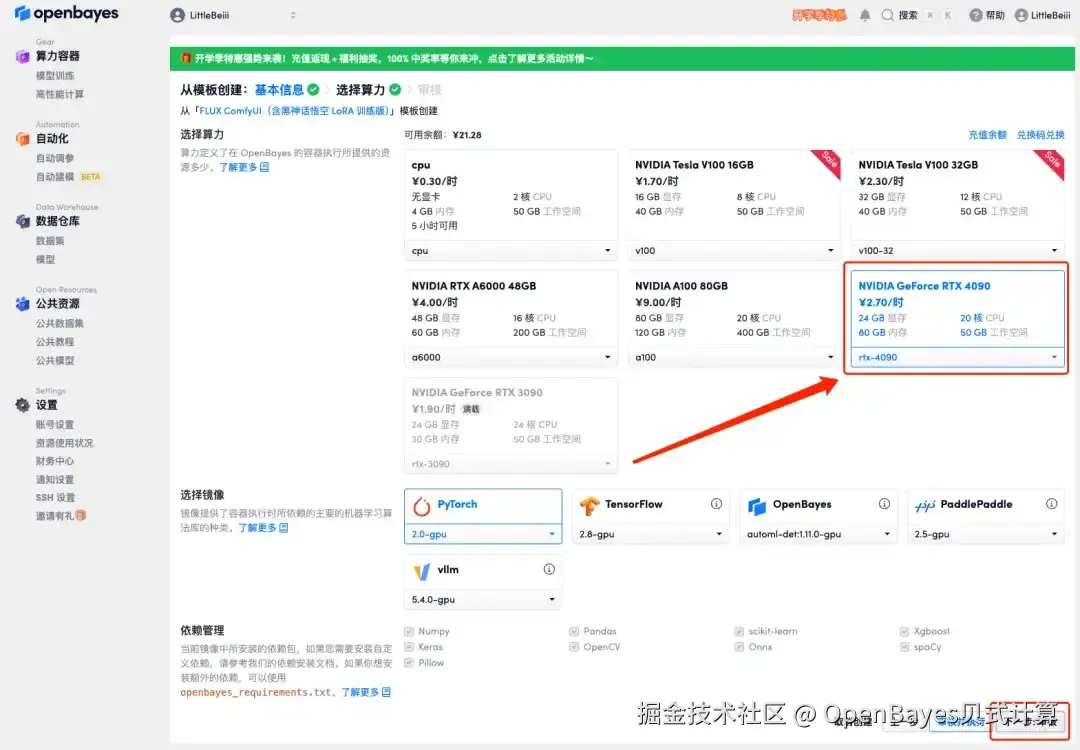The width and height of the screenshot is (1080, 750).
Task: Switch account via LittleBeiii selector
Action: click(234, 15)
